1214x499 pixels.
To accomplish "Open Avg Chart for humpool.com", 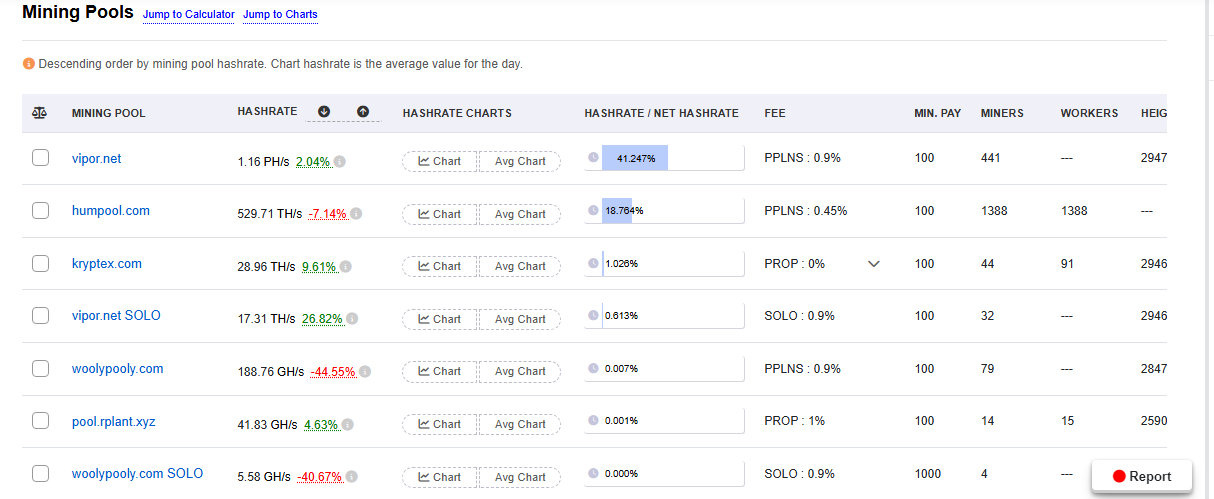I will click(520, 214).
